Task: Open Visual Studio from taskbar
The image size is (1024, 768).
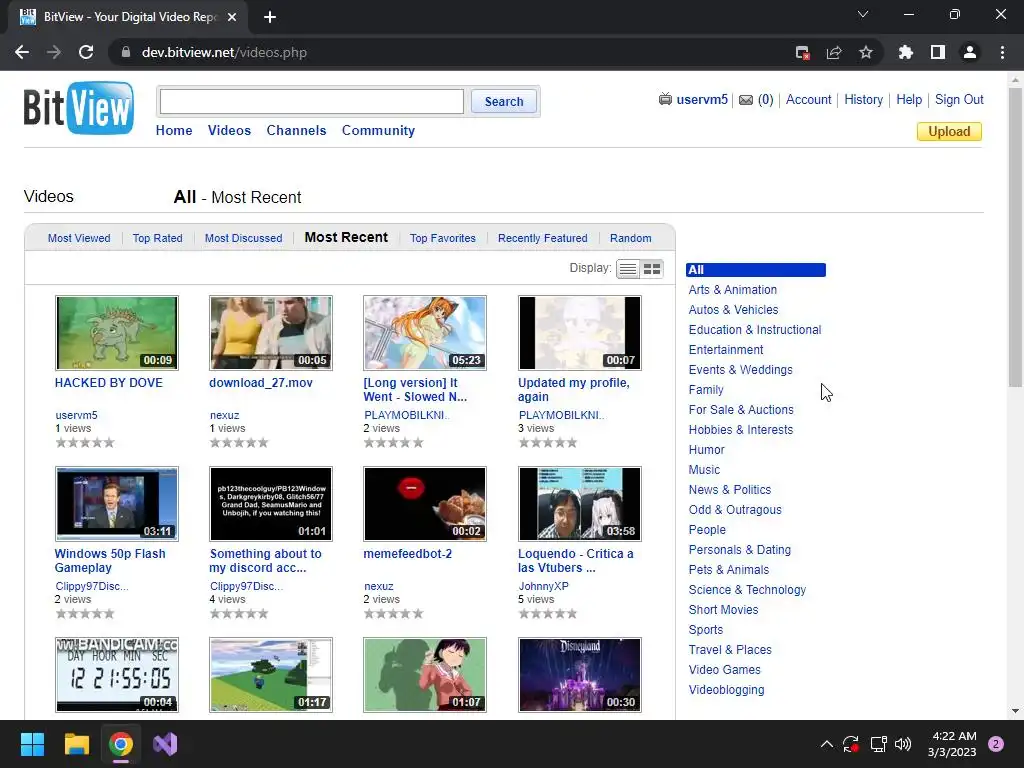Action: click(x=165, y=744)
